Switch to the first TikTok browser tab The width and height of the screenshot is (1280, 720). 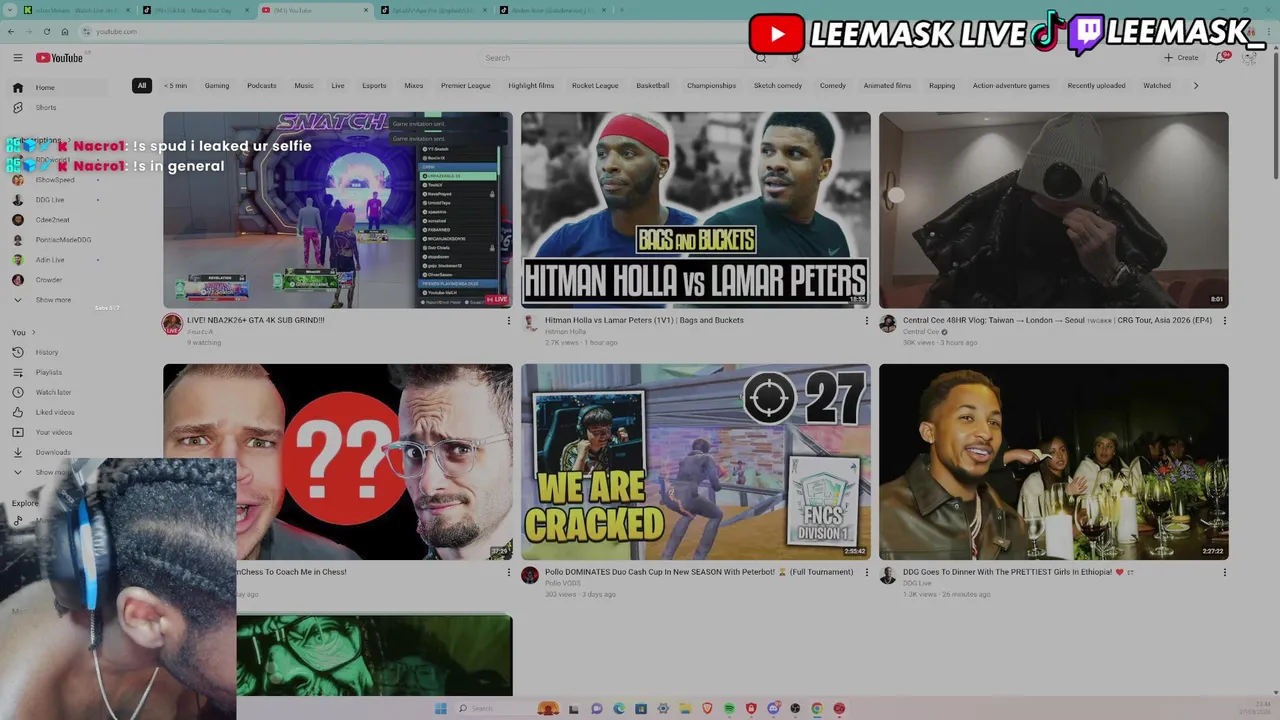pyautogui.click(x=195, y=10)
